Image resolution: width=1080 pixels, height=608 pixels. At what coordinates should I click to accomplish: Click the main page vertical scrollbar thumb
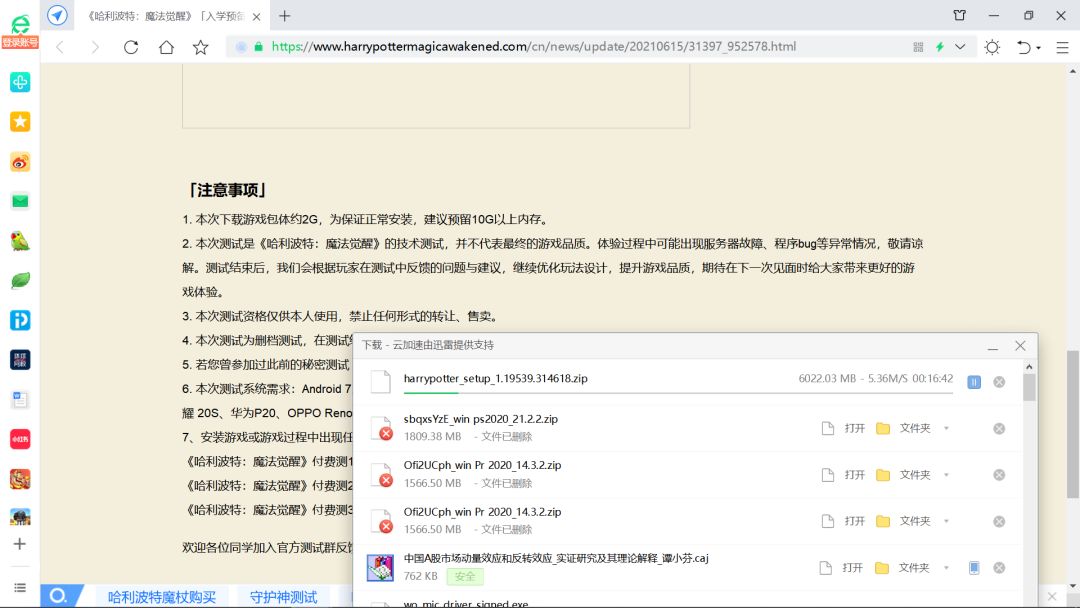click(x=1073, y=423)
